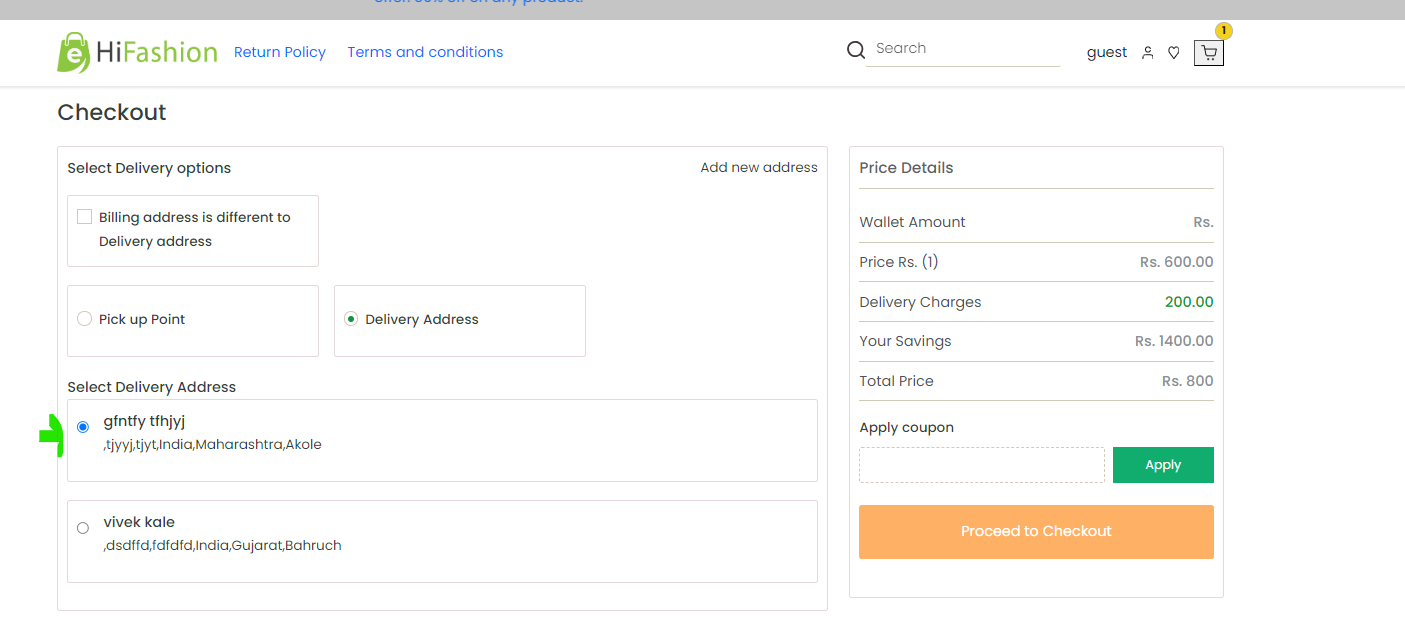Click Proceed to Checkout button
This screenshot has height=641, width=1405.
[1036, 531]
